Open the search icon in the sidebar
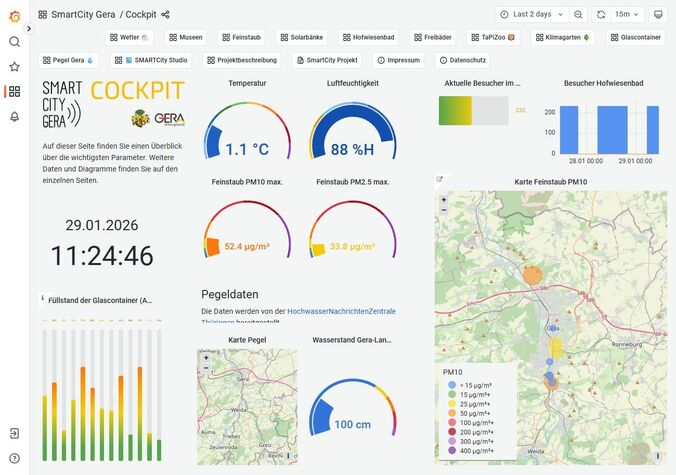The height and width of the screenshot is (475, 676). tap(15, 42)
